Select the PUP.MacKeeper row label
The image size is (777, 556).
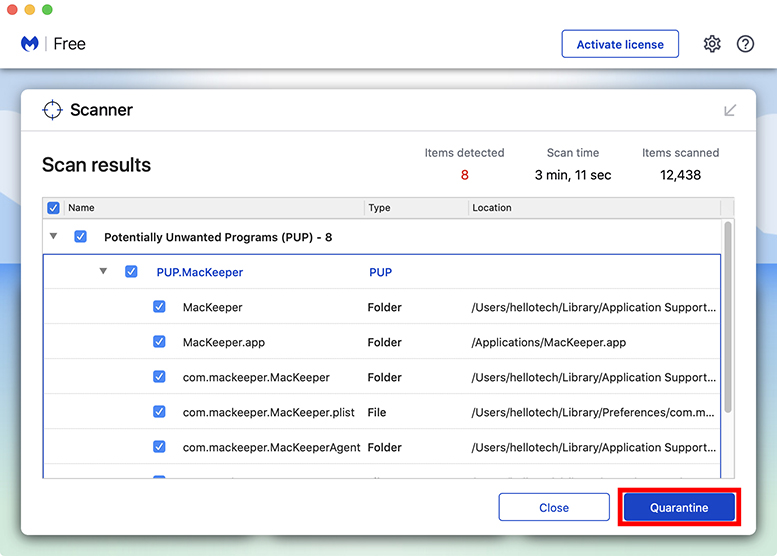click(x=200, y=272)
